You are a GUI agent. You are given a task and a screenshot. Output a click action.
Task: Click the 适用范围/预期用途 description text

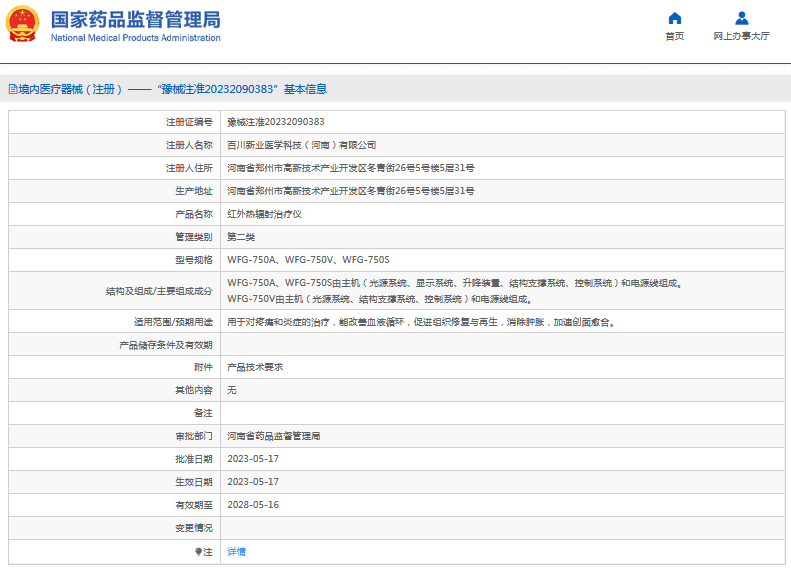[420, 322]
